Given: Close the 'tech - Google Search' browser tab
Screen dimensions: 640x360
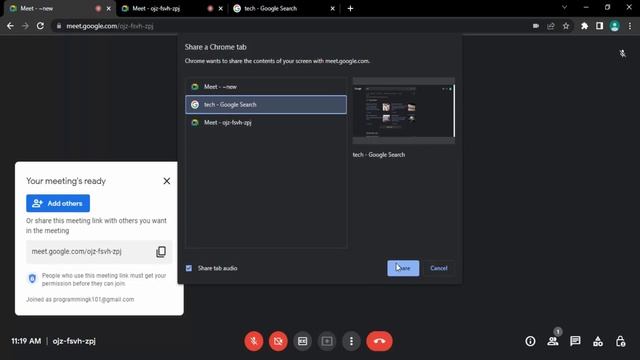Looking at the screenshot, I should 332,8.
